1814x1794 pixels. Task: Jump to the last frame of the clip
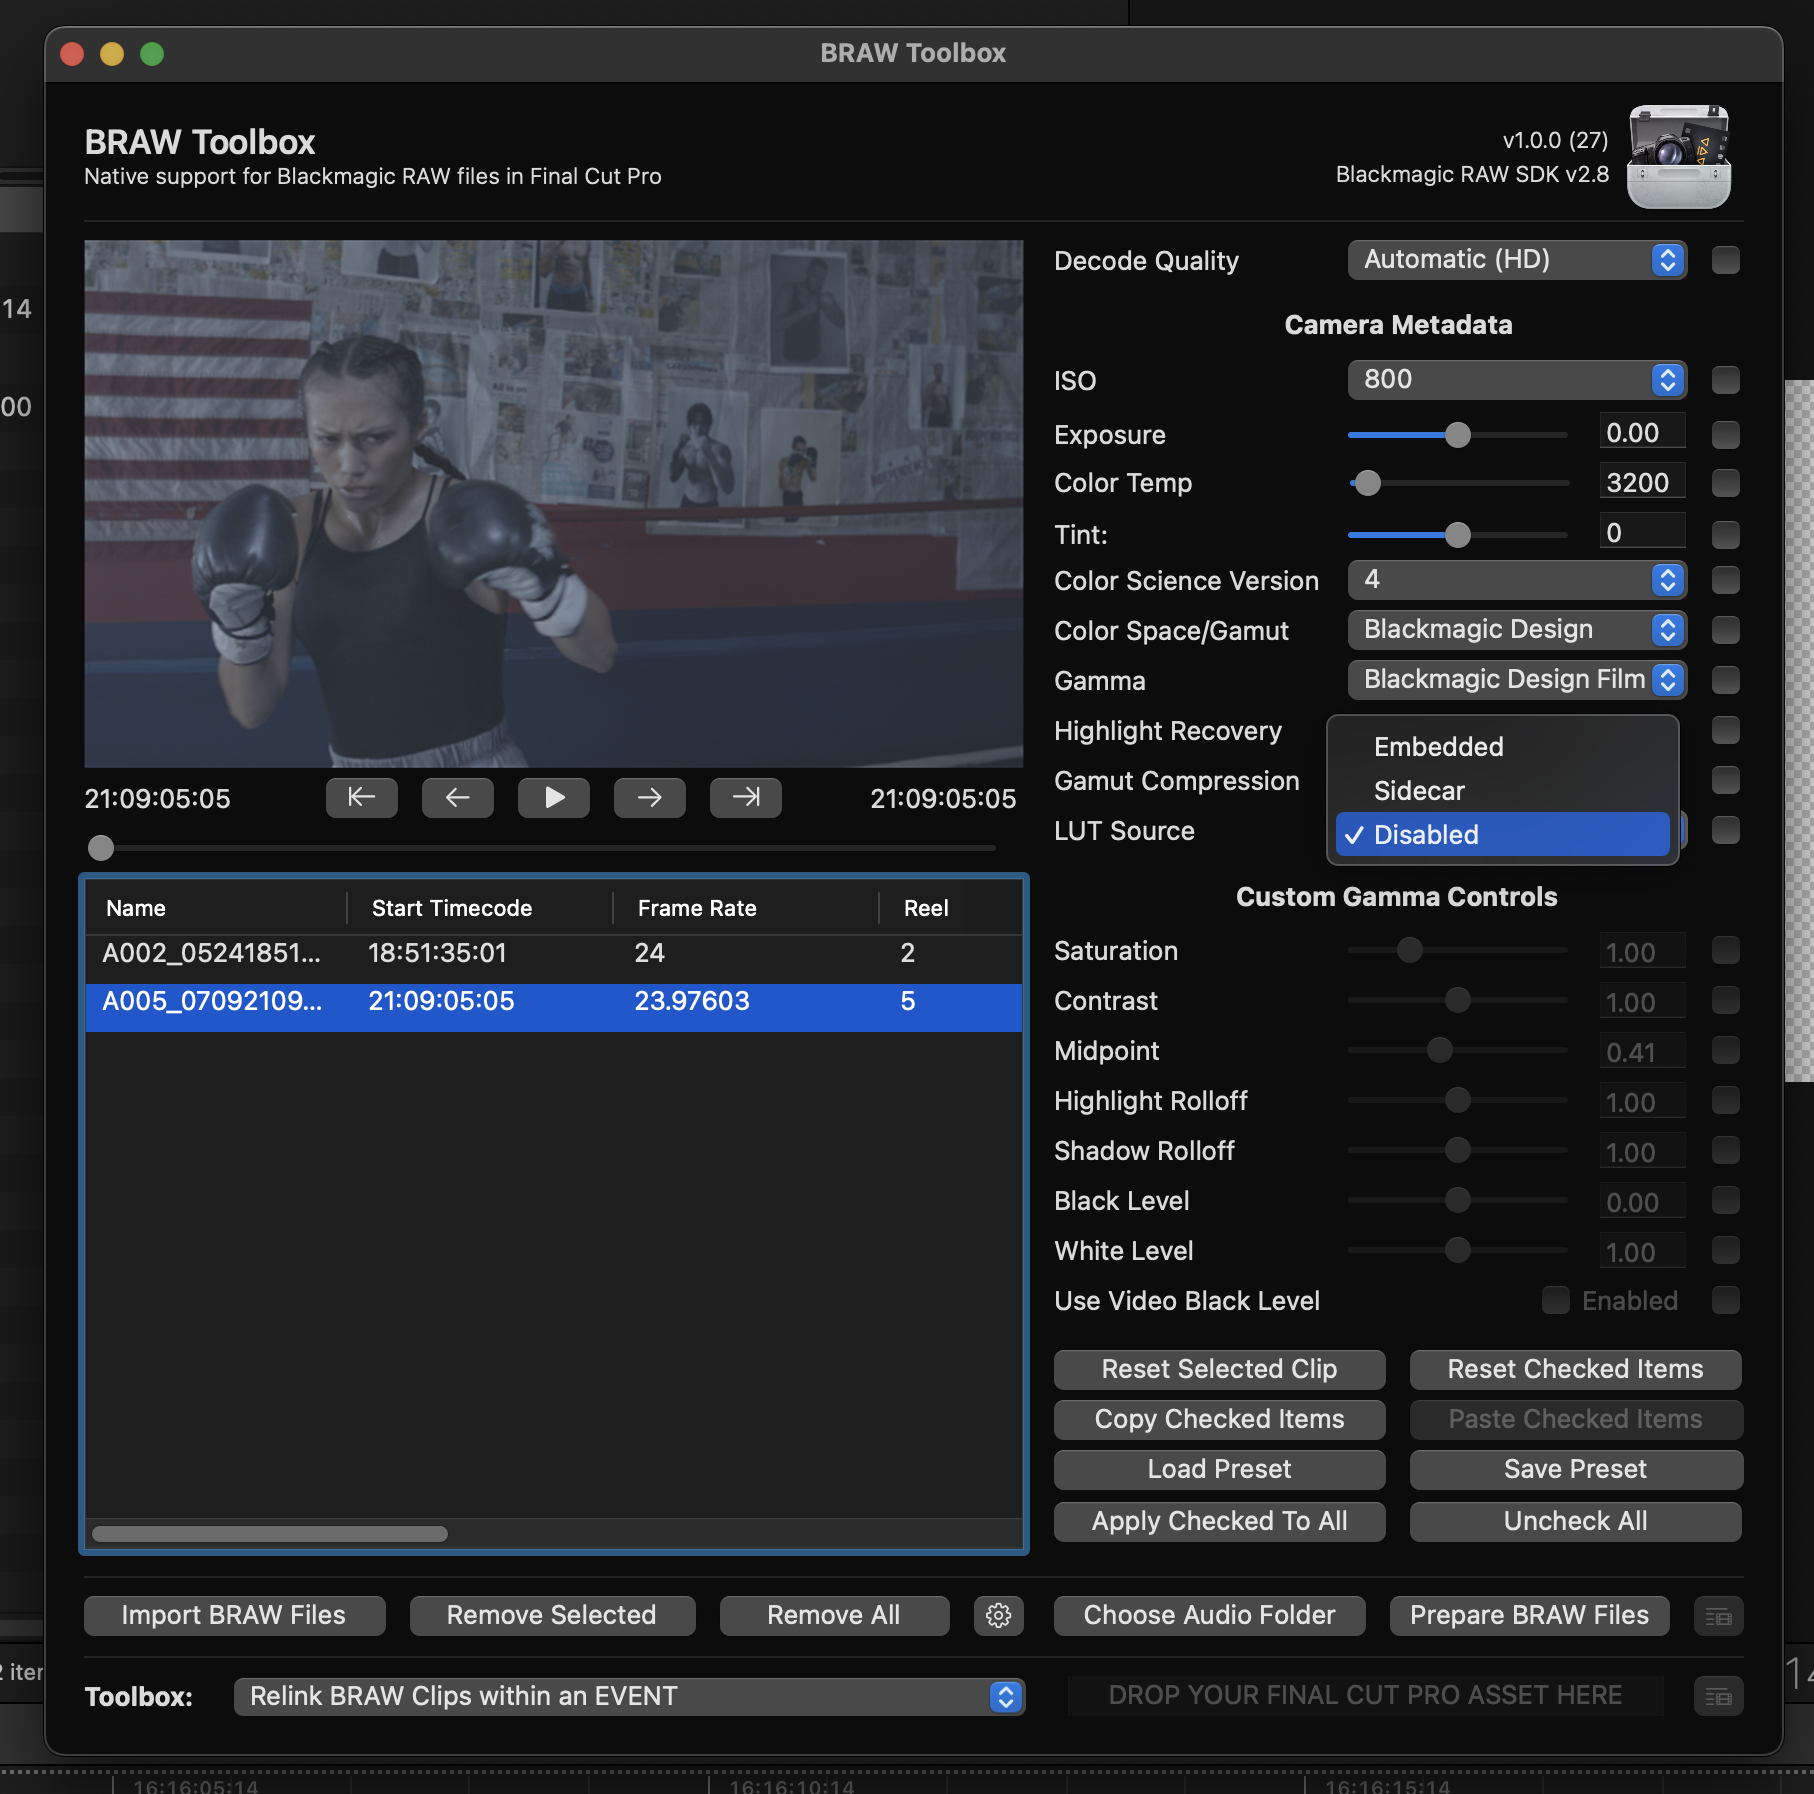745,797
